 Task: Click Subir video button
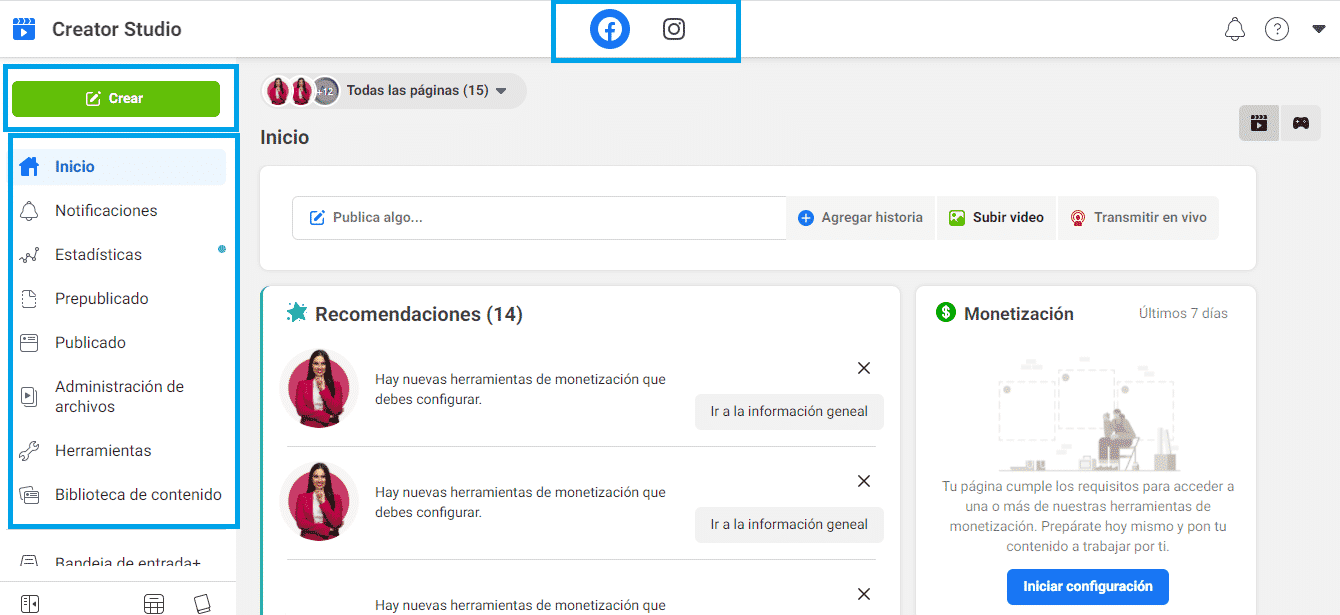click(x=996, y=218)
